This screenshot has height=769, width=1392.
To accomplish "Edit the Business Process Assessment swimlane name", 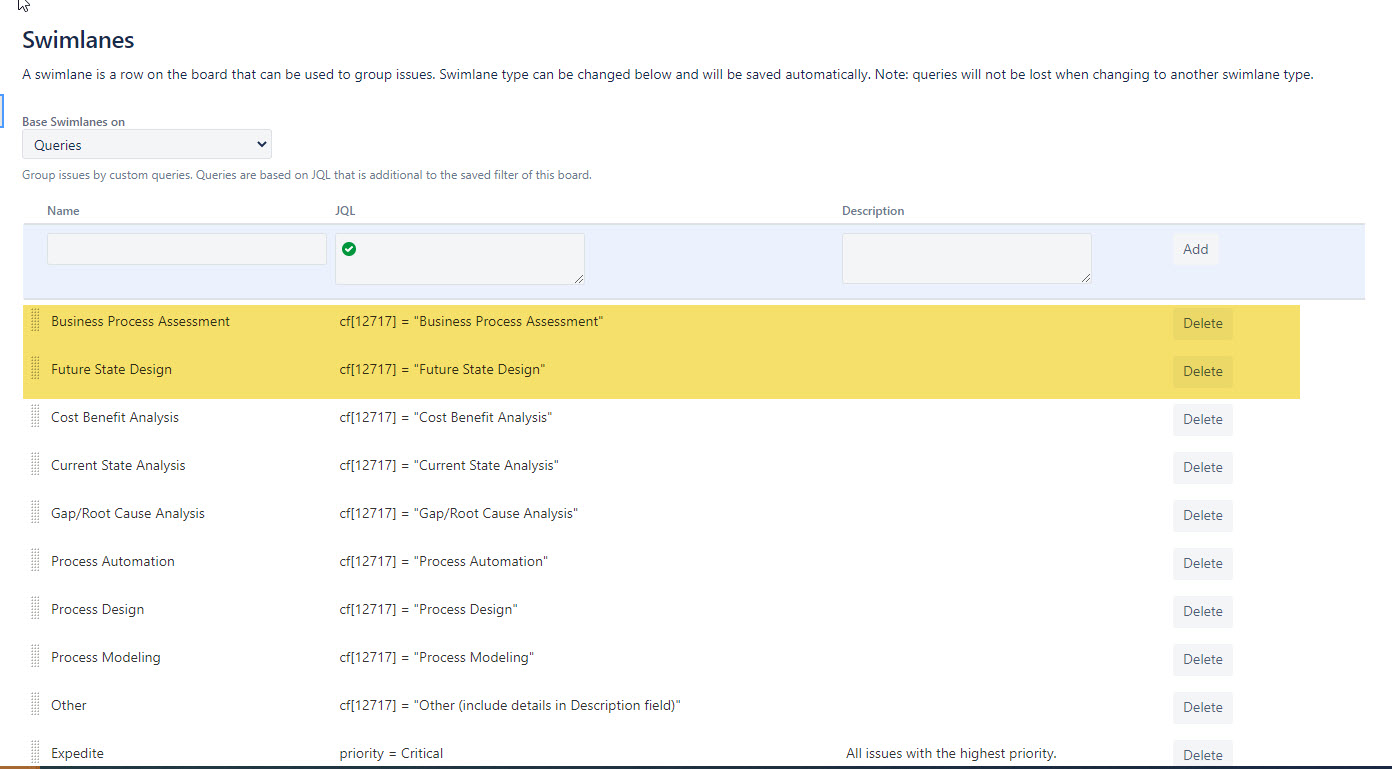I will tap(140, 321).
